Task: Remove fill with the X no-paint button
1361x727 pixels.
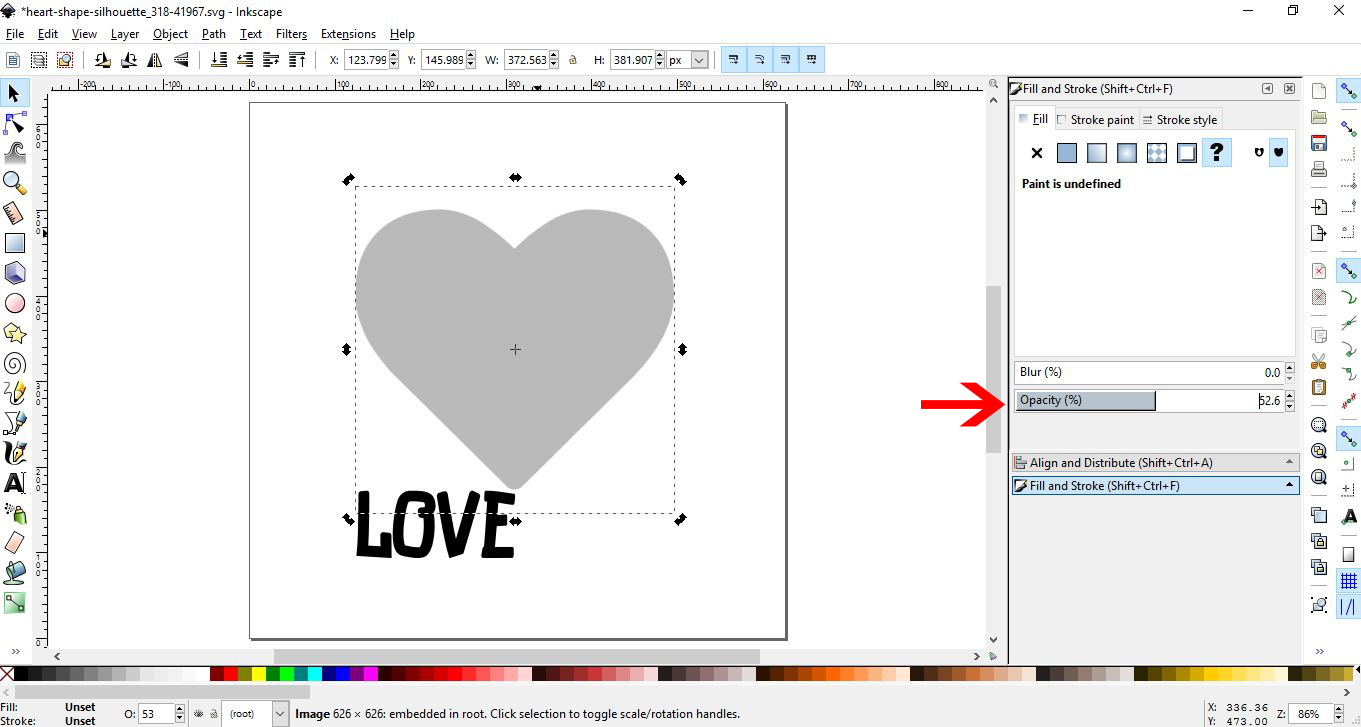Action: (1036, 152)
